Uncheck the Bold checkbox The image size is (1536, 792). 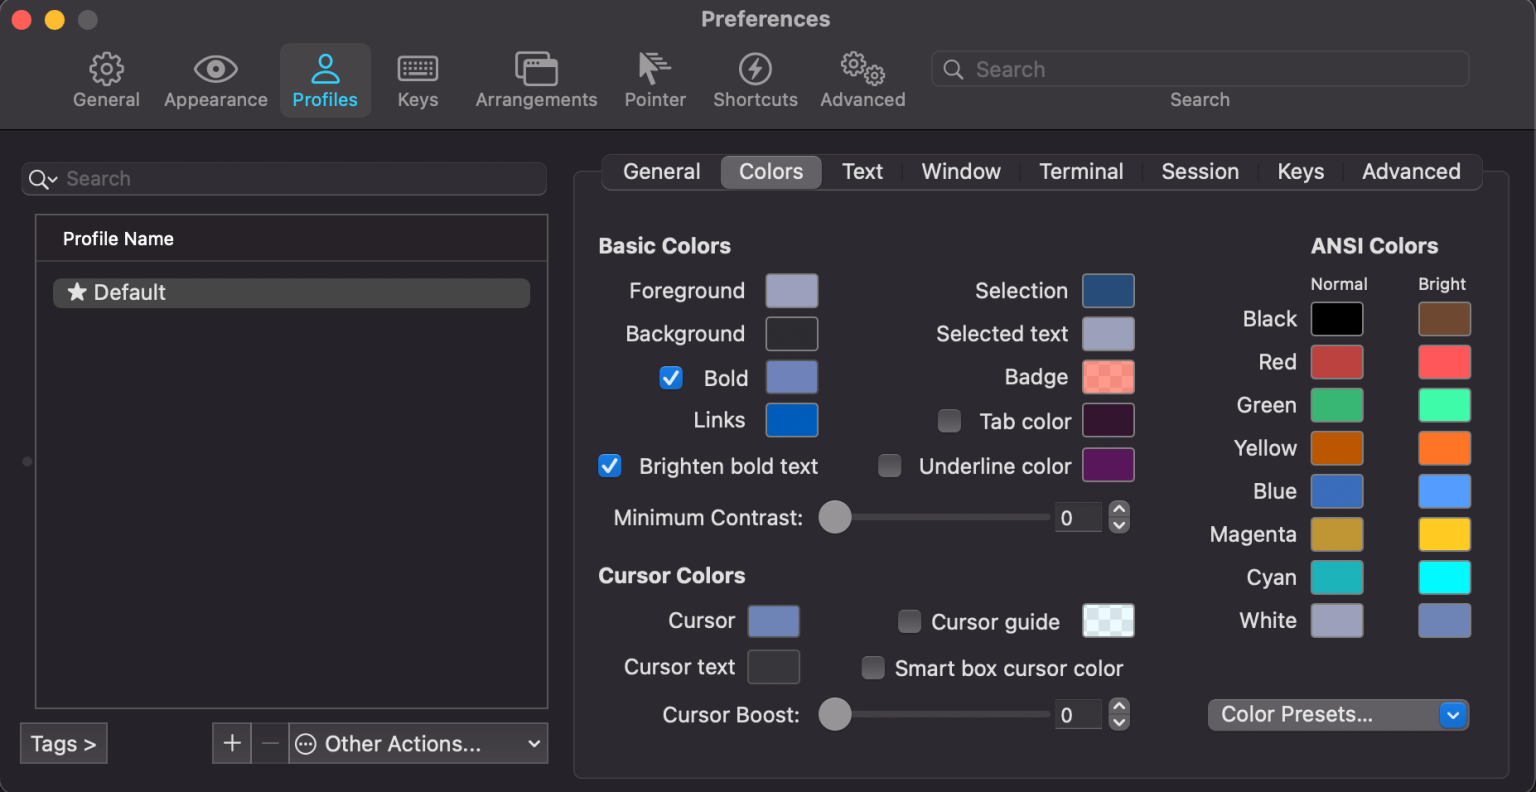(670, 378)
